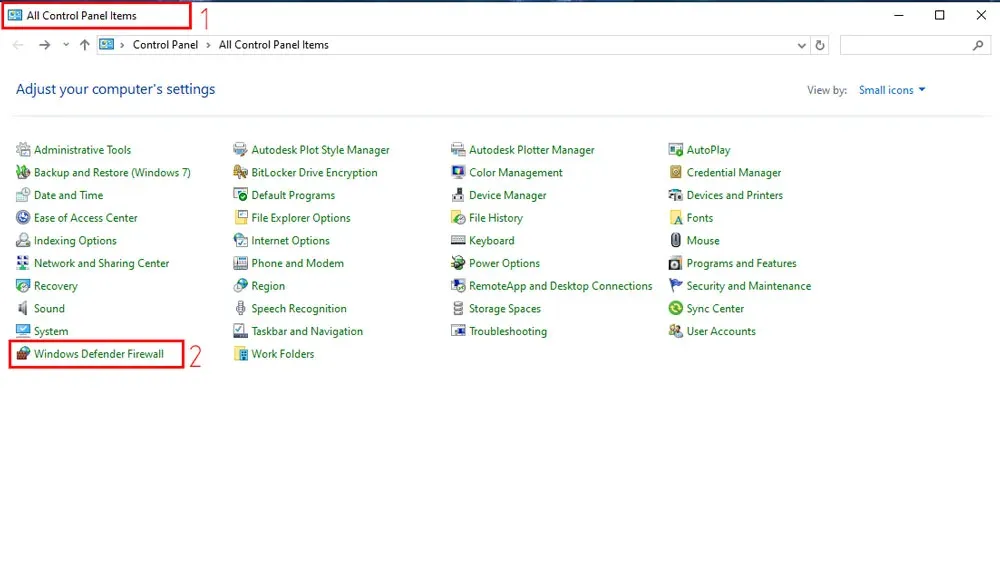Click the Control Panel breadcrumb
Screen dimensions: 1000x574
click(165, 45)
